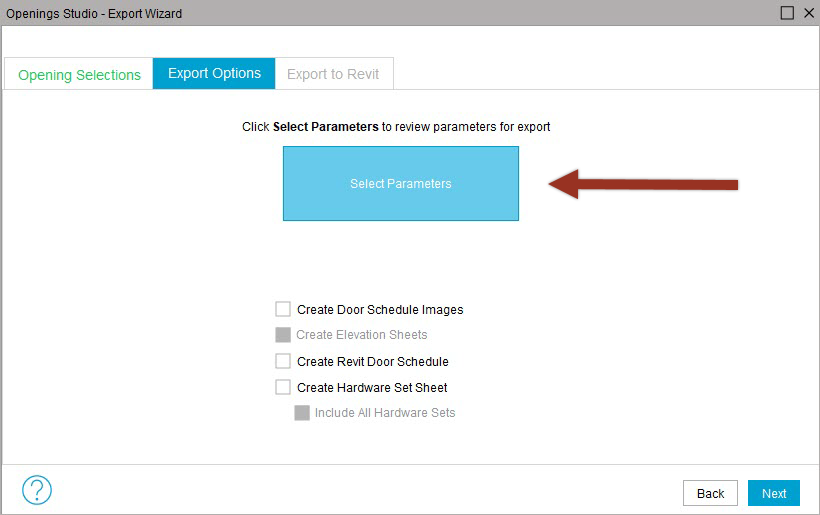820x515 pixels.
Task: Tick the Create Door Schedule Images checkbox
Action: [x=283, y=309]
